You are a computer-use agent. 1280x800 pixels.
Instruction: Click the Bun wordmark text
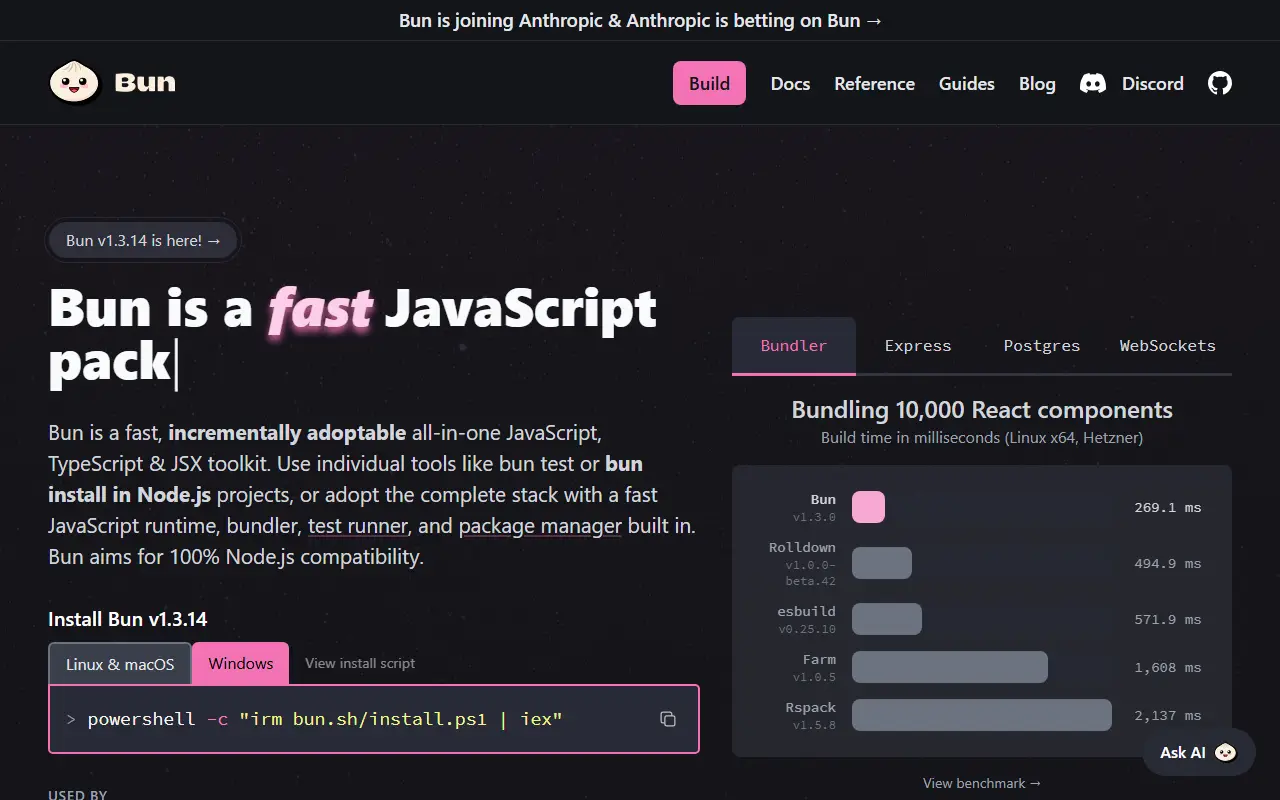pyautogui.click(x=145, y=83)
